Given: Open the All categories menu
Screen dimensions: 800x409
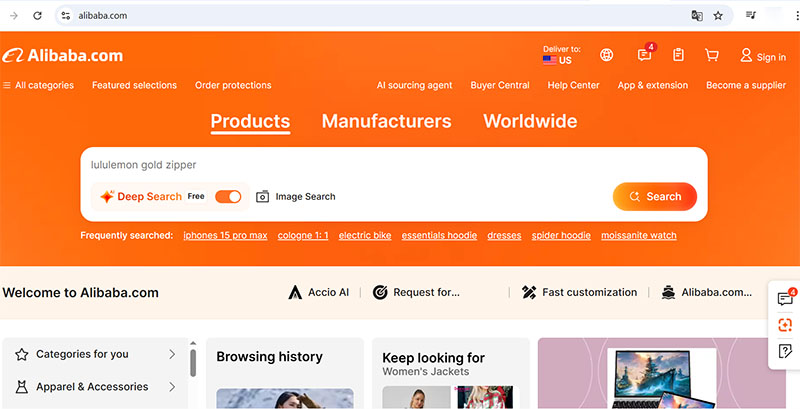Looking at the screenshot, I should (x=38, y=85).
